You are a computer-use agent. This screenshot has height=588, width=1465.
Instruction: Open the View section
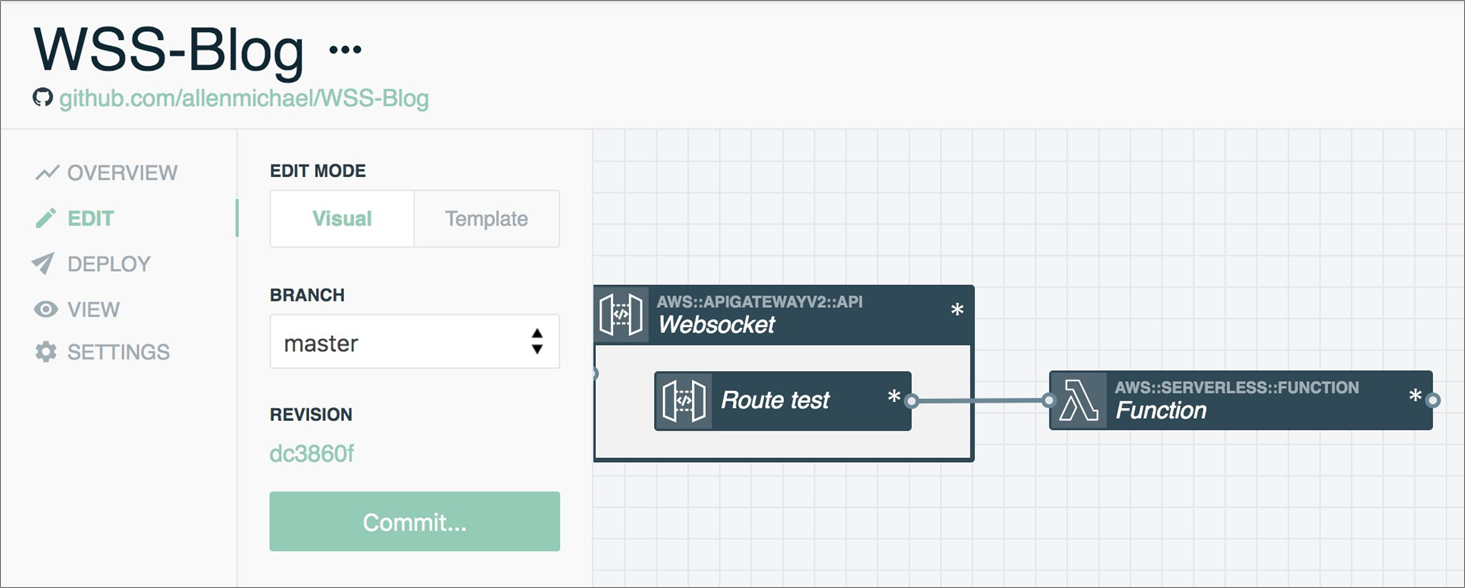tap(76, 309)
